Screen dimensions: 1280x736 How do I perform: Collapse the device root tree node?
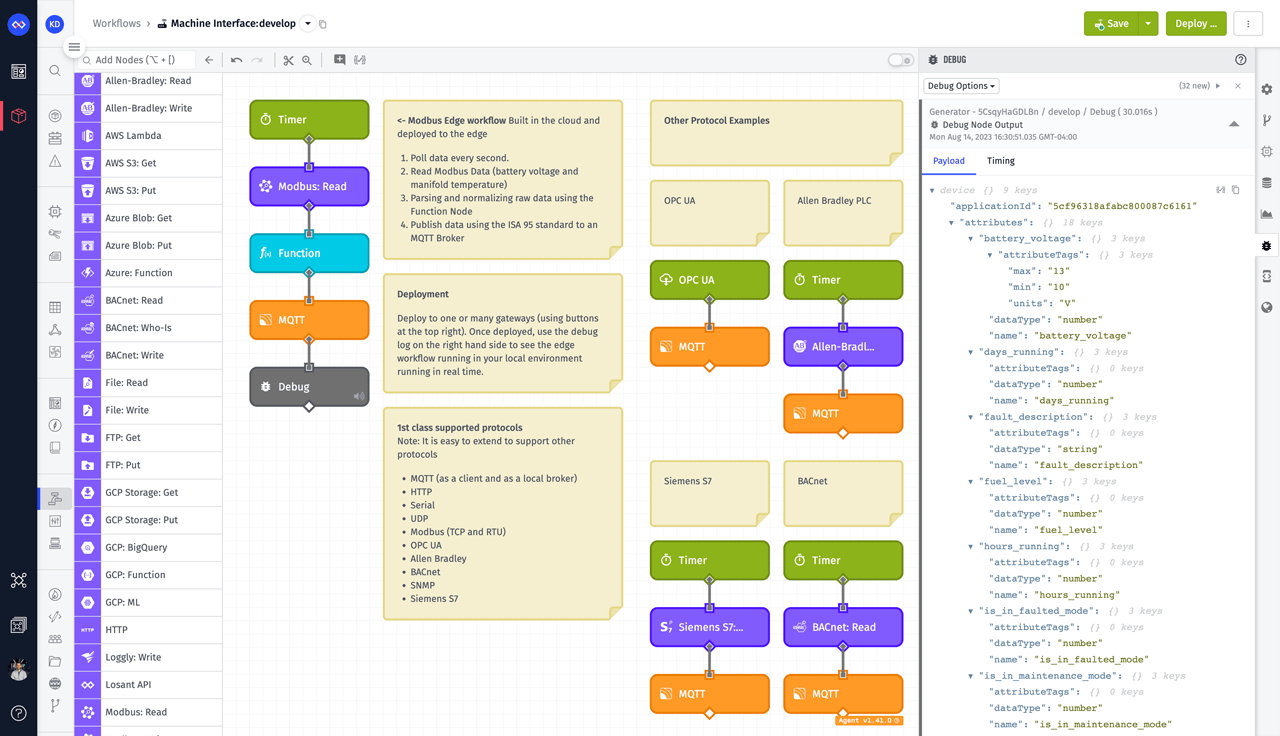(932, 190)
